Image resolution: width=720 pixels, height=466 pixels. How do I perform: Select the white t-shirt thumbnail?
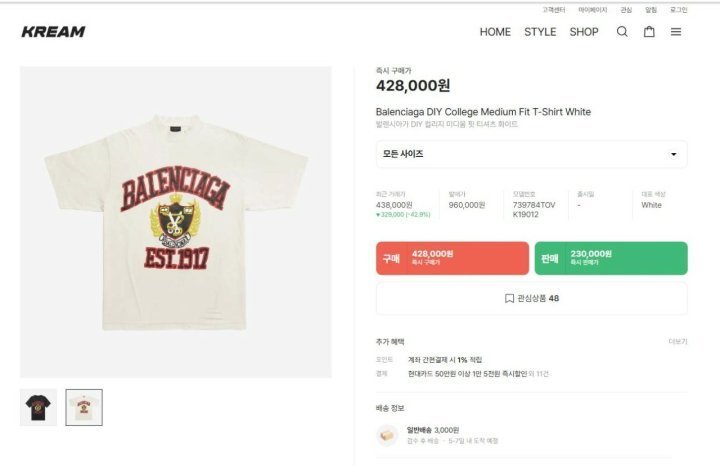pyautogui.click(x=84, y=407)
